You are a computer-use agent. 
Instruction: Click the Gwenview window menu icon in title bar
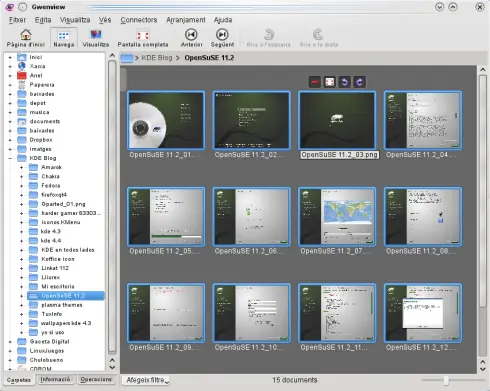tap(10, 7)
